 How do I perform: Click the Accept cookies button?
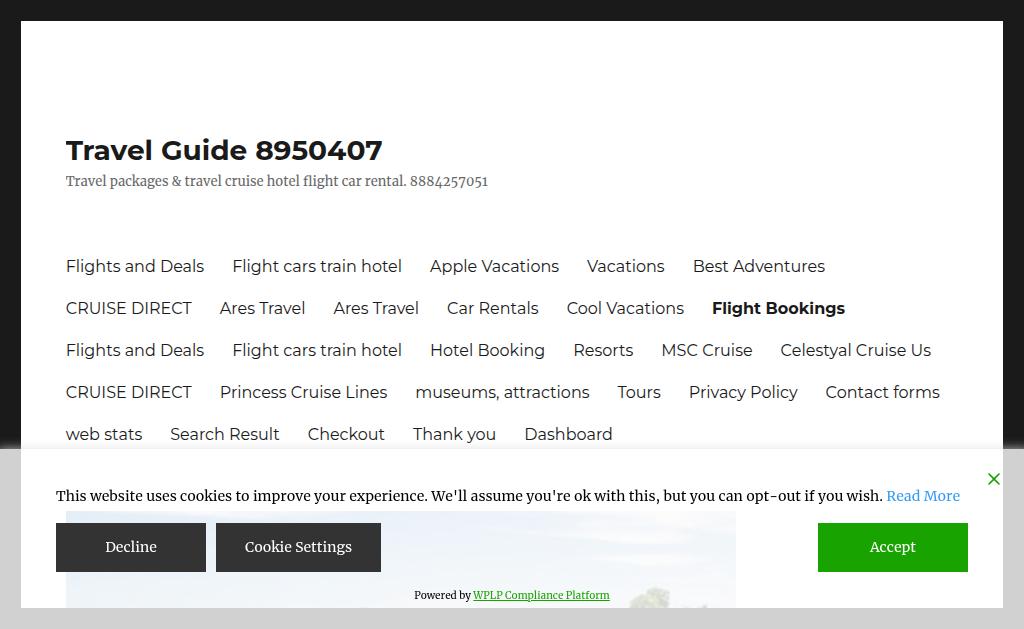click(x=892, y=547)
